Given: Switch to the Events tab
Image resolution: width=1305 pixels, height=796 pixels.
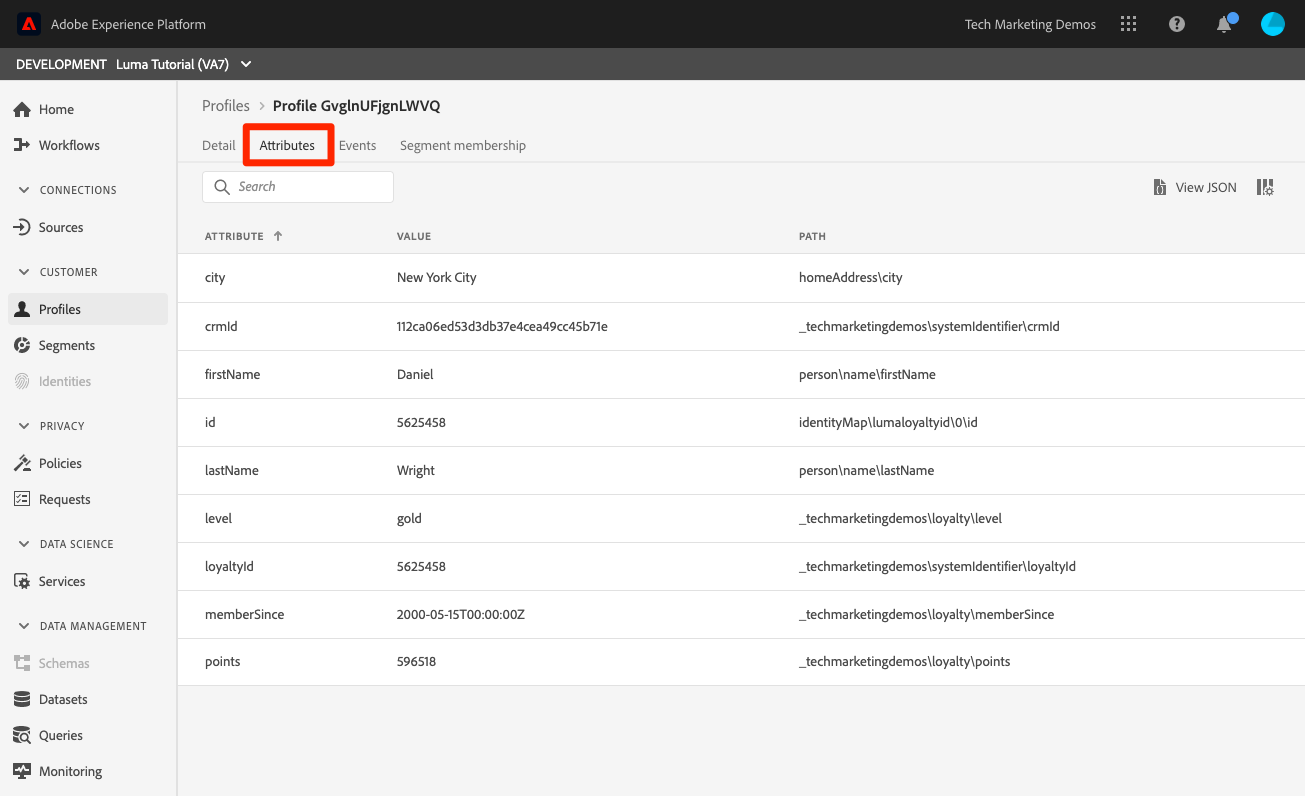Looking at the screenshot, I should pyautogui.click(x=357, y=145).
